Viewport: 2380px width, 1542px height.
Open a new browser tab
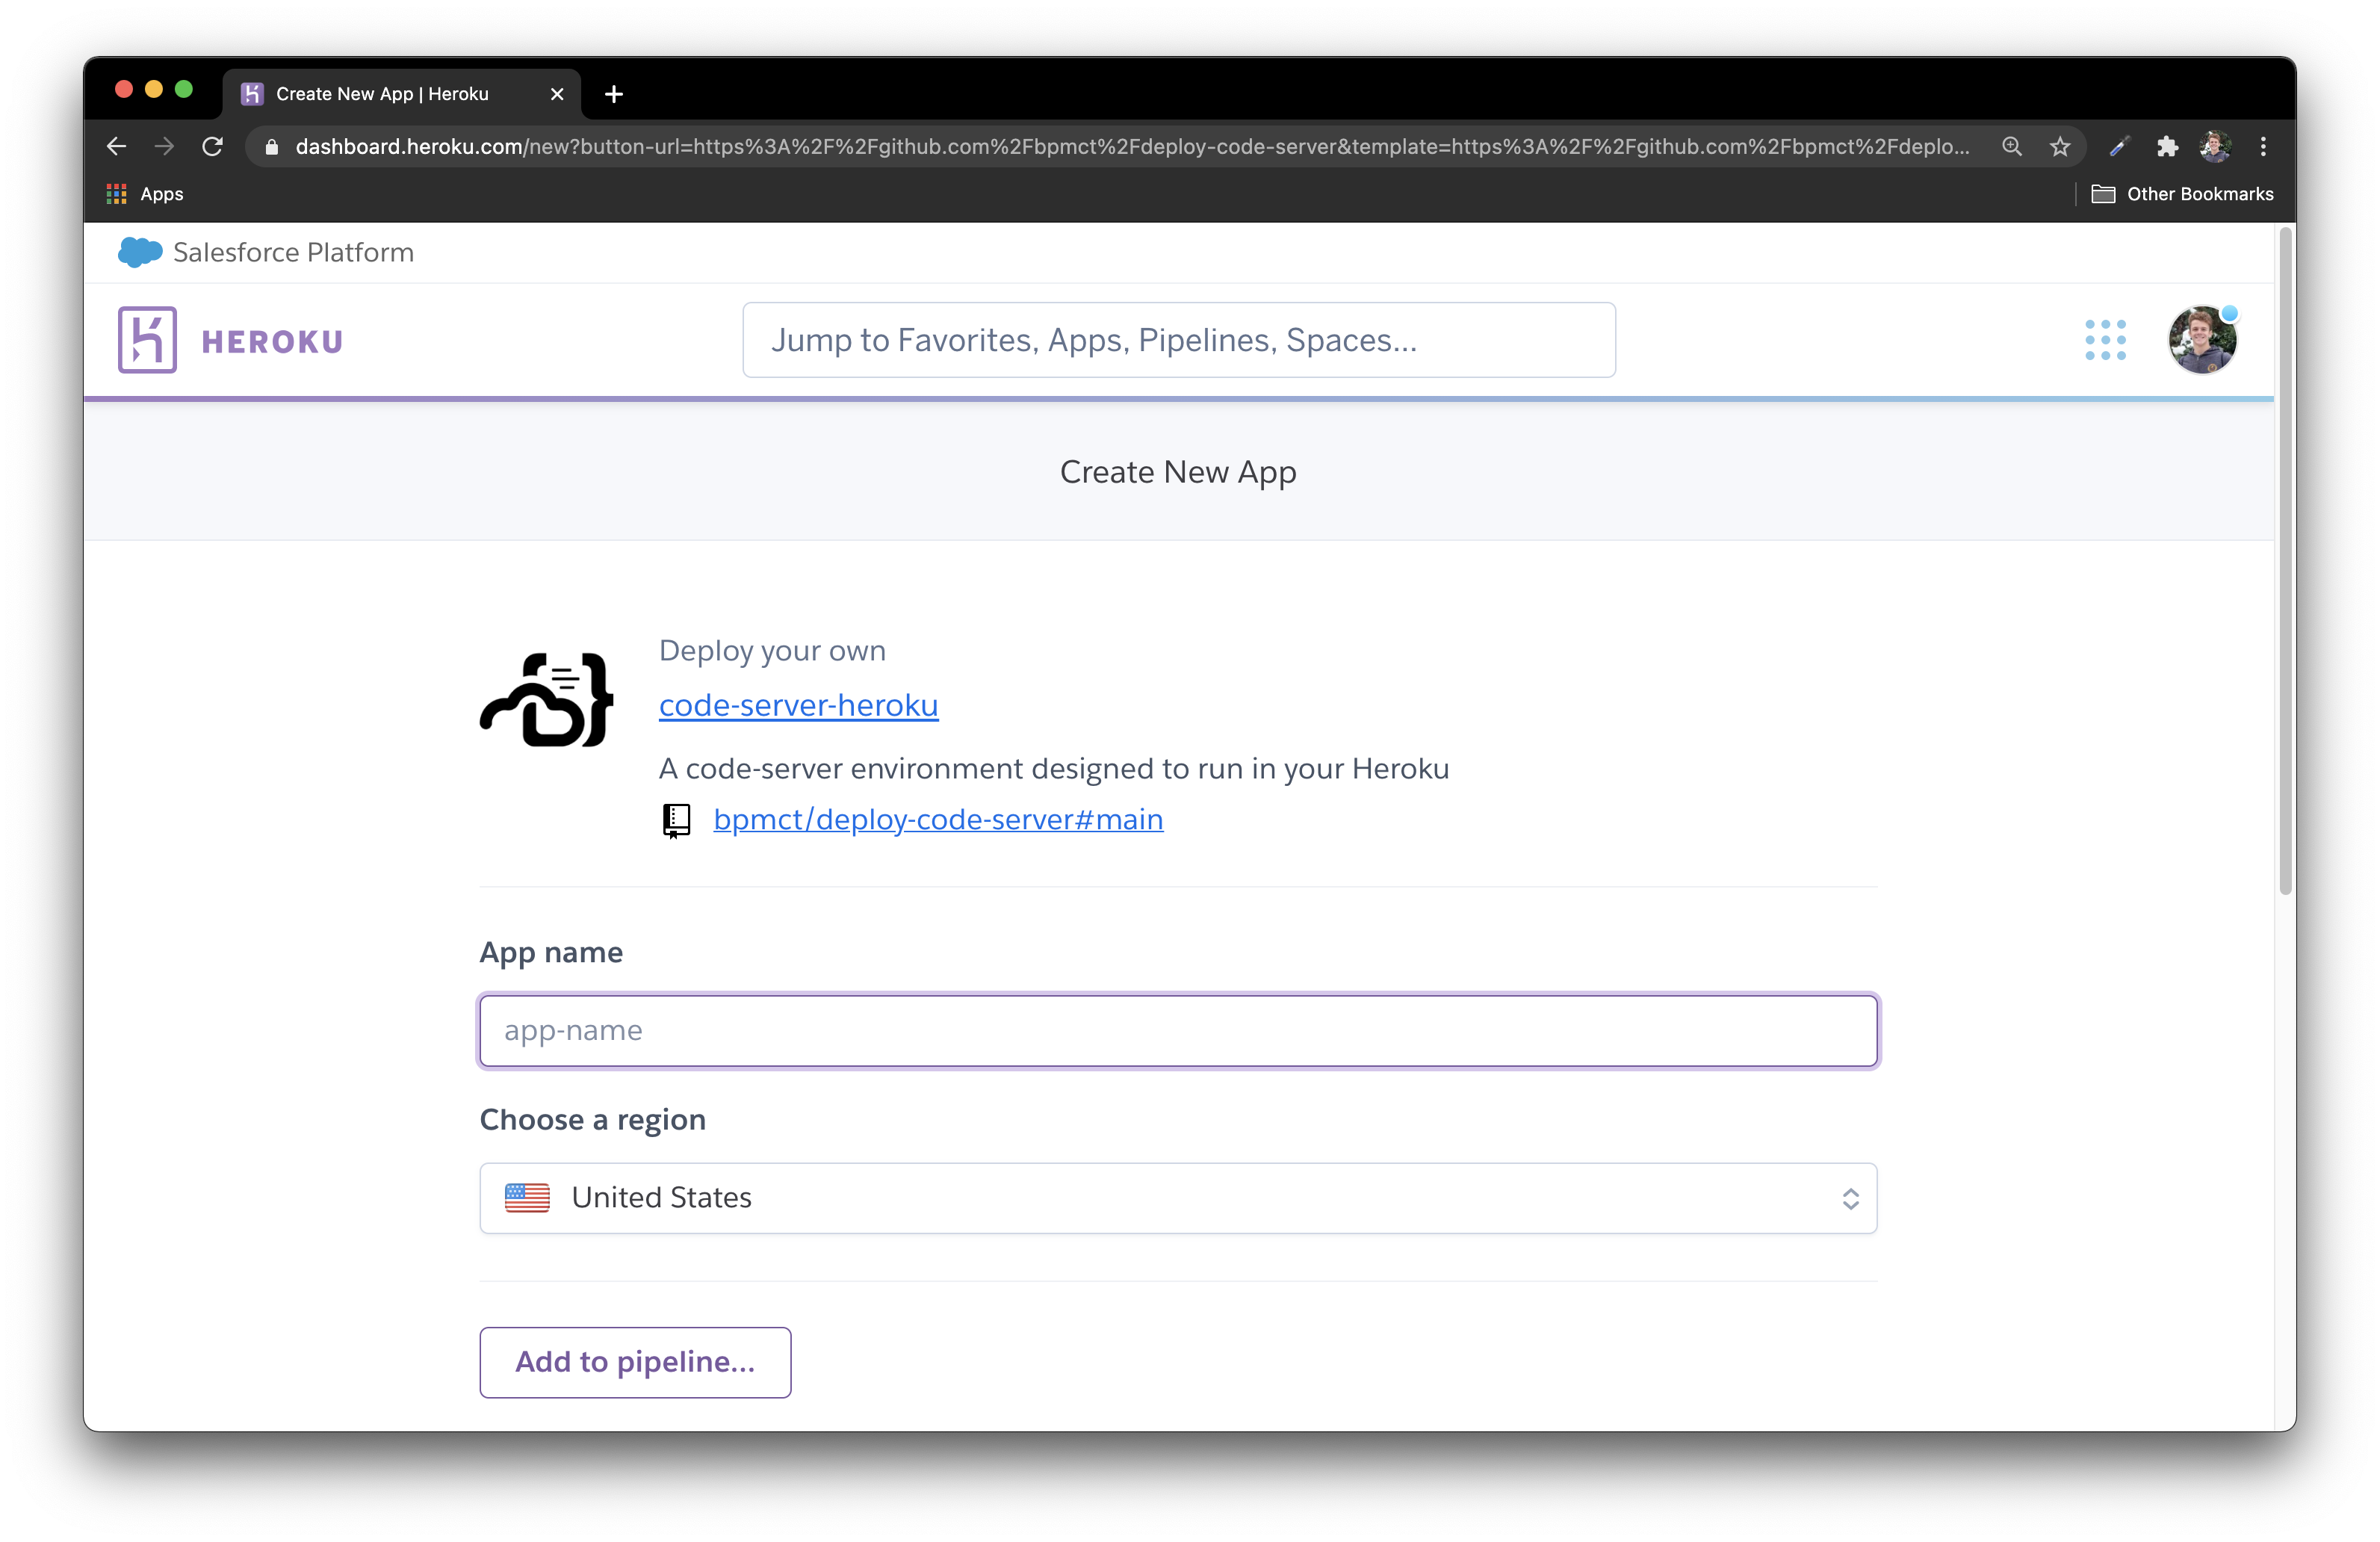[x=614, y=94]
